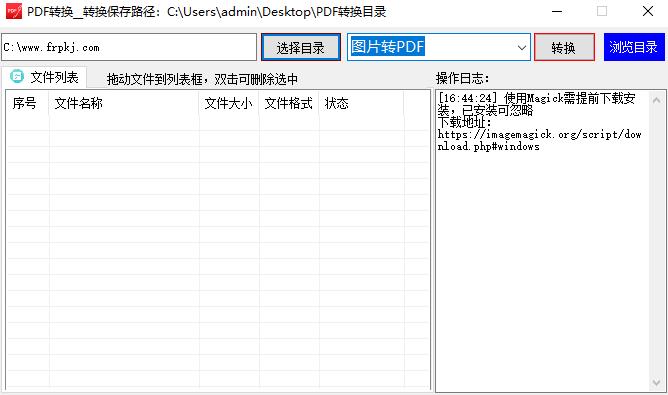Click the empty file list area
Viewport: 668px width, 395px height.
click(x=218, y=251)
